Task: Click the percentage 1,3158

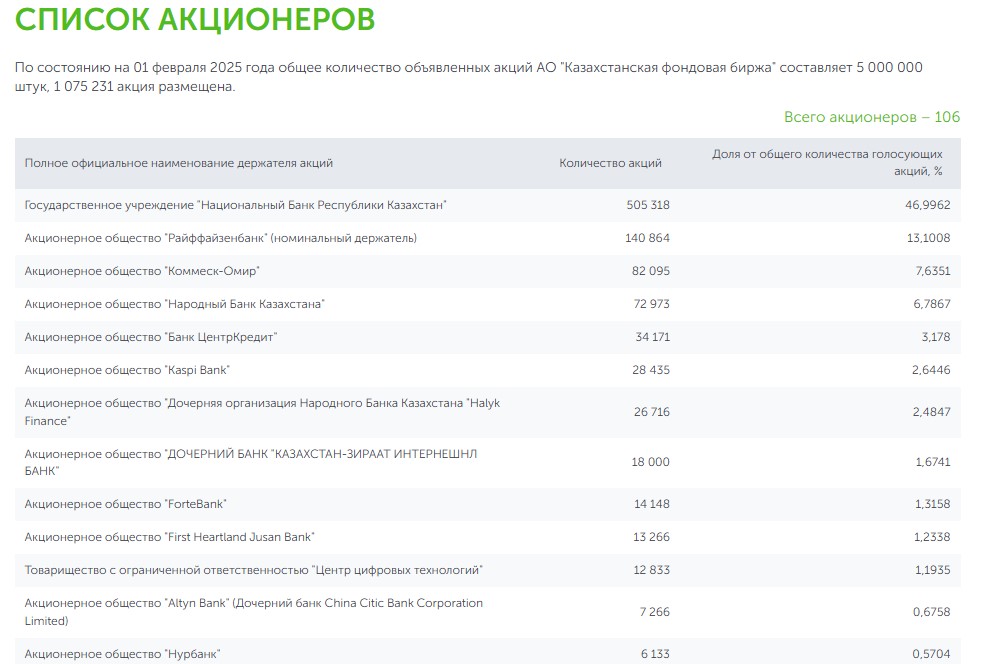Action: 932,504
